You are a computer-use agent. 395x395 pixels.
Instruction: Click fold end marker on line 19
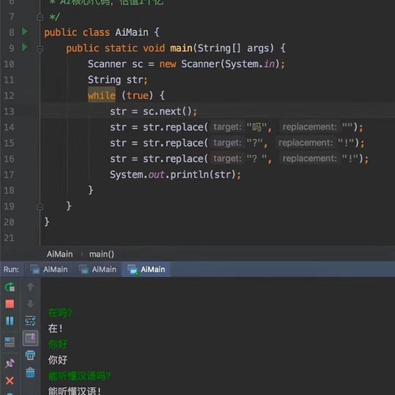point(40,207)
